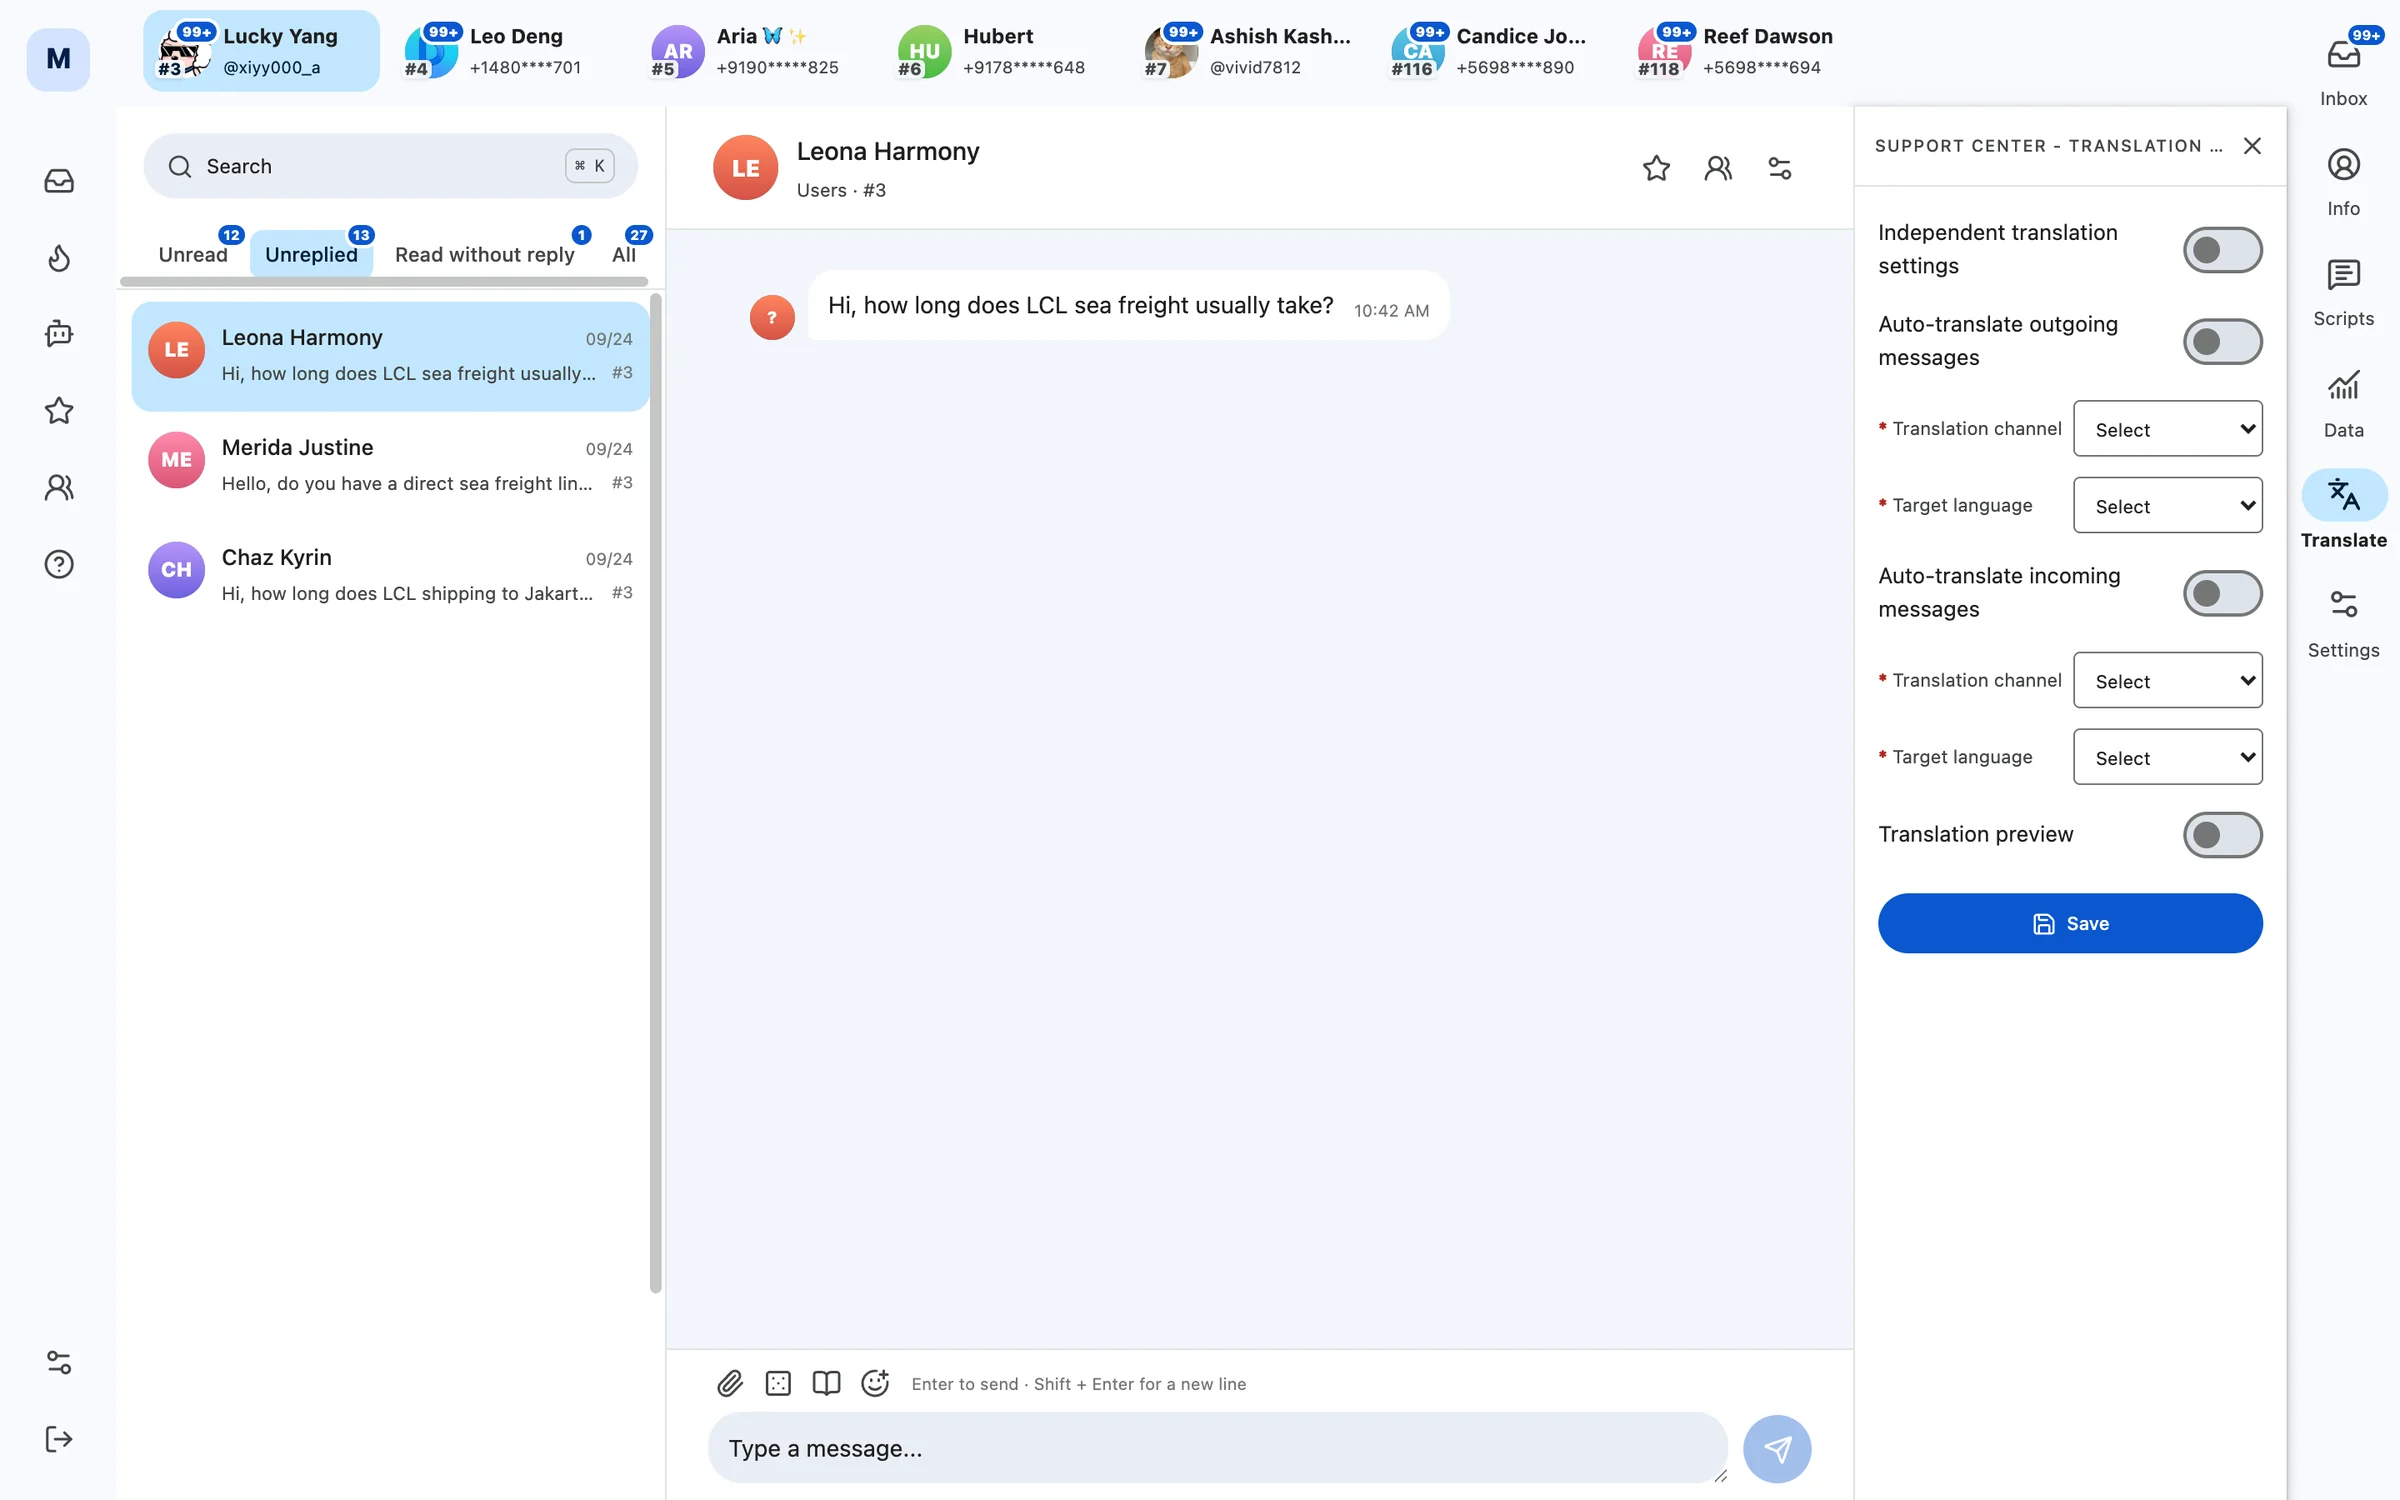Viewport: 2400px width, 1500px height.
Task: Open the emoji picker icon
Action: (x=875, y=1383)
